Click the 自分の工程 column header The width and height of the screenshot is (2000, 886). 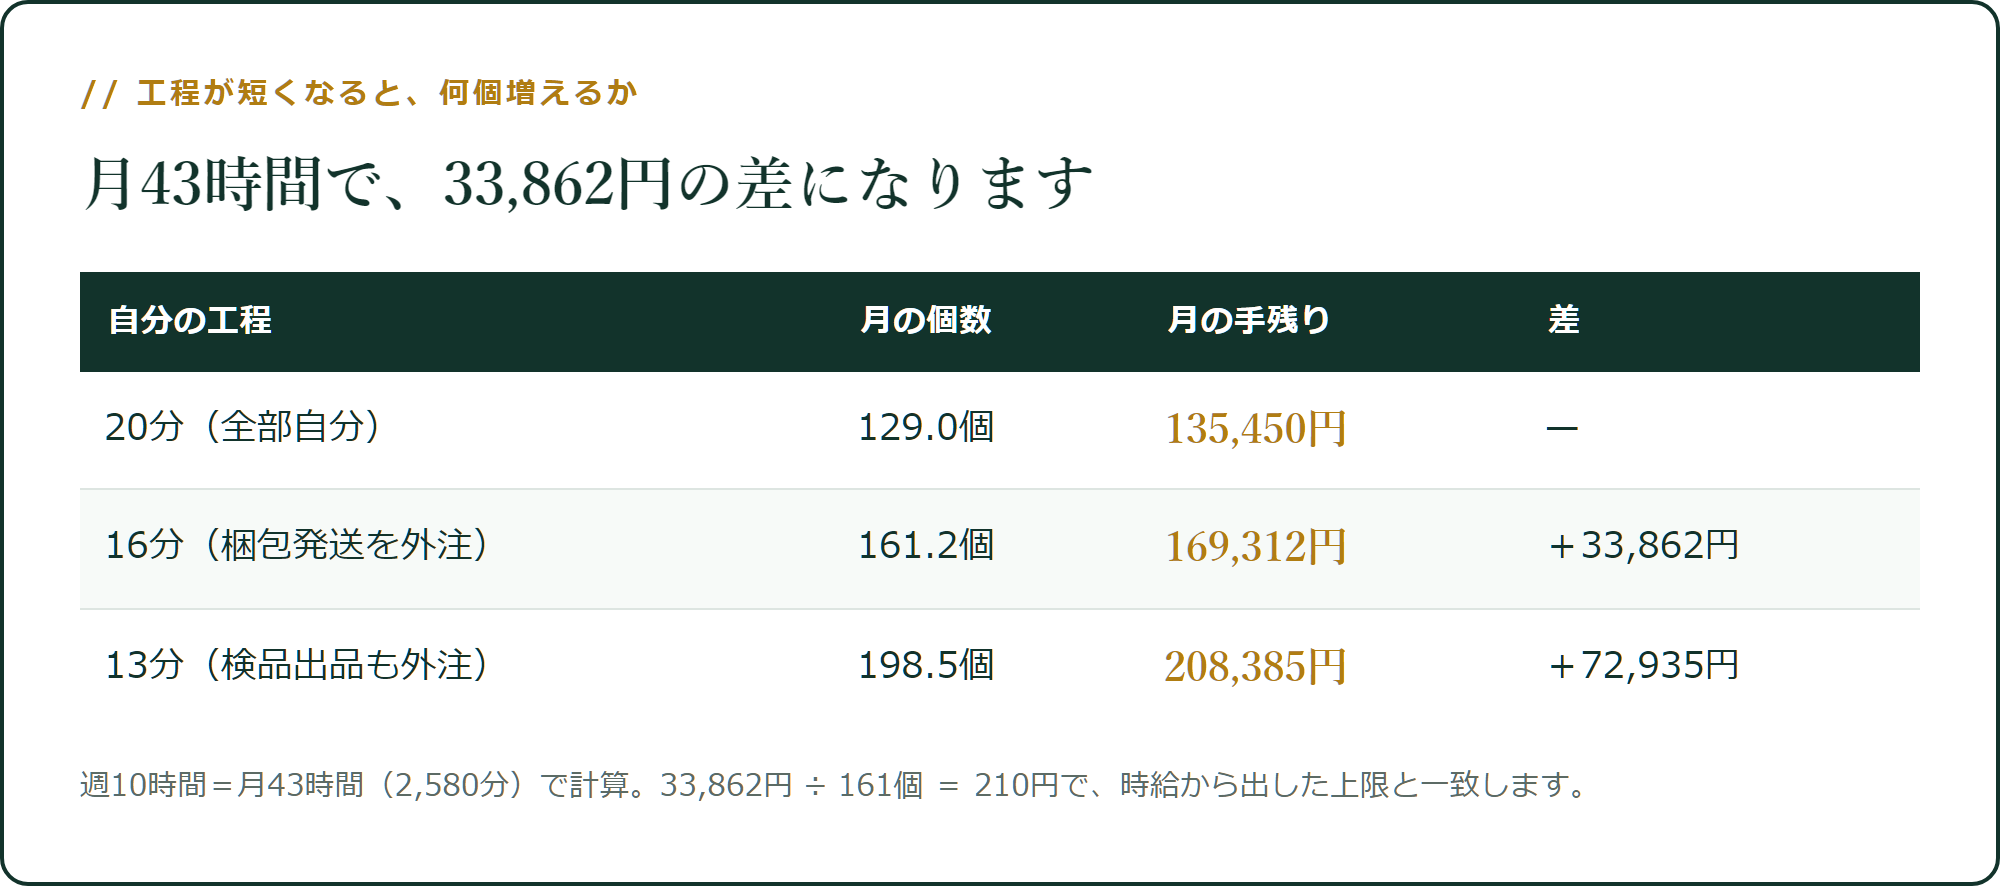[190, 320]
